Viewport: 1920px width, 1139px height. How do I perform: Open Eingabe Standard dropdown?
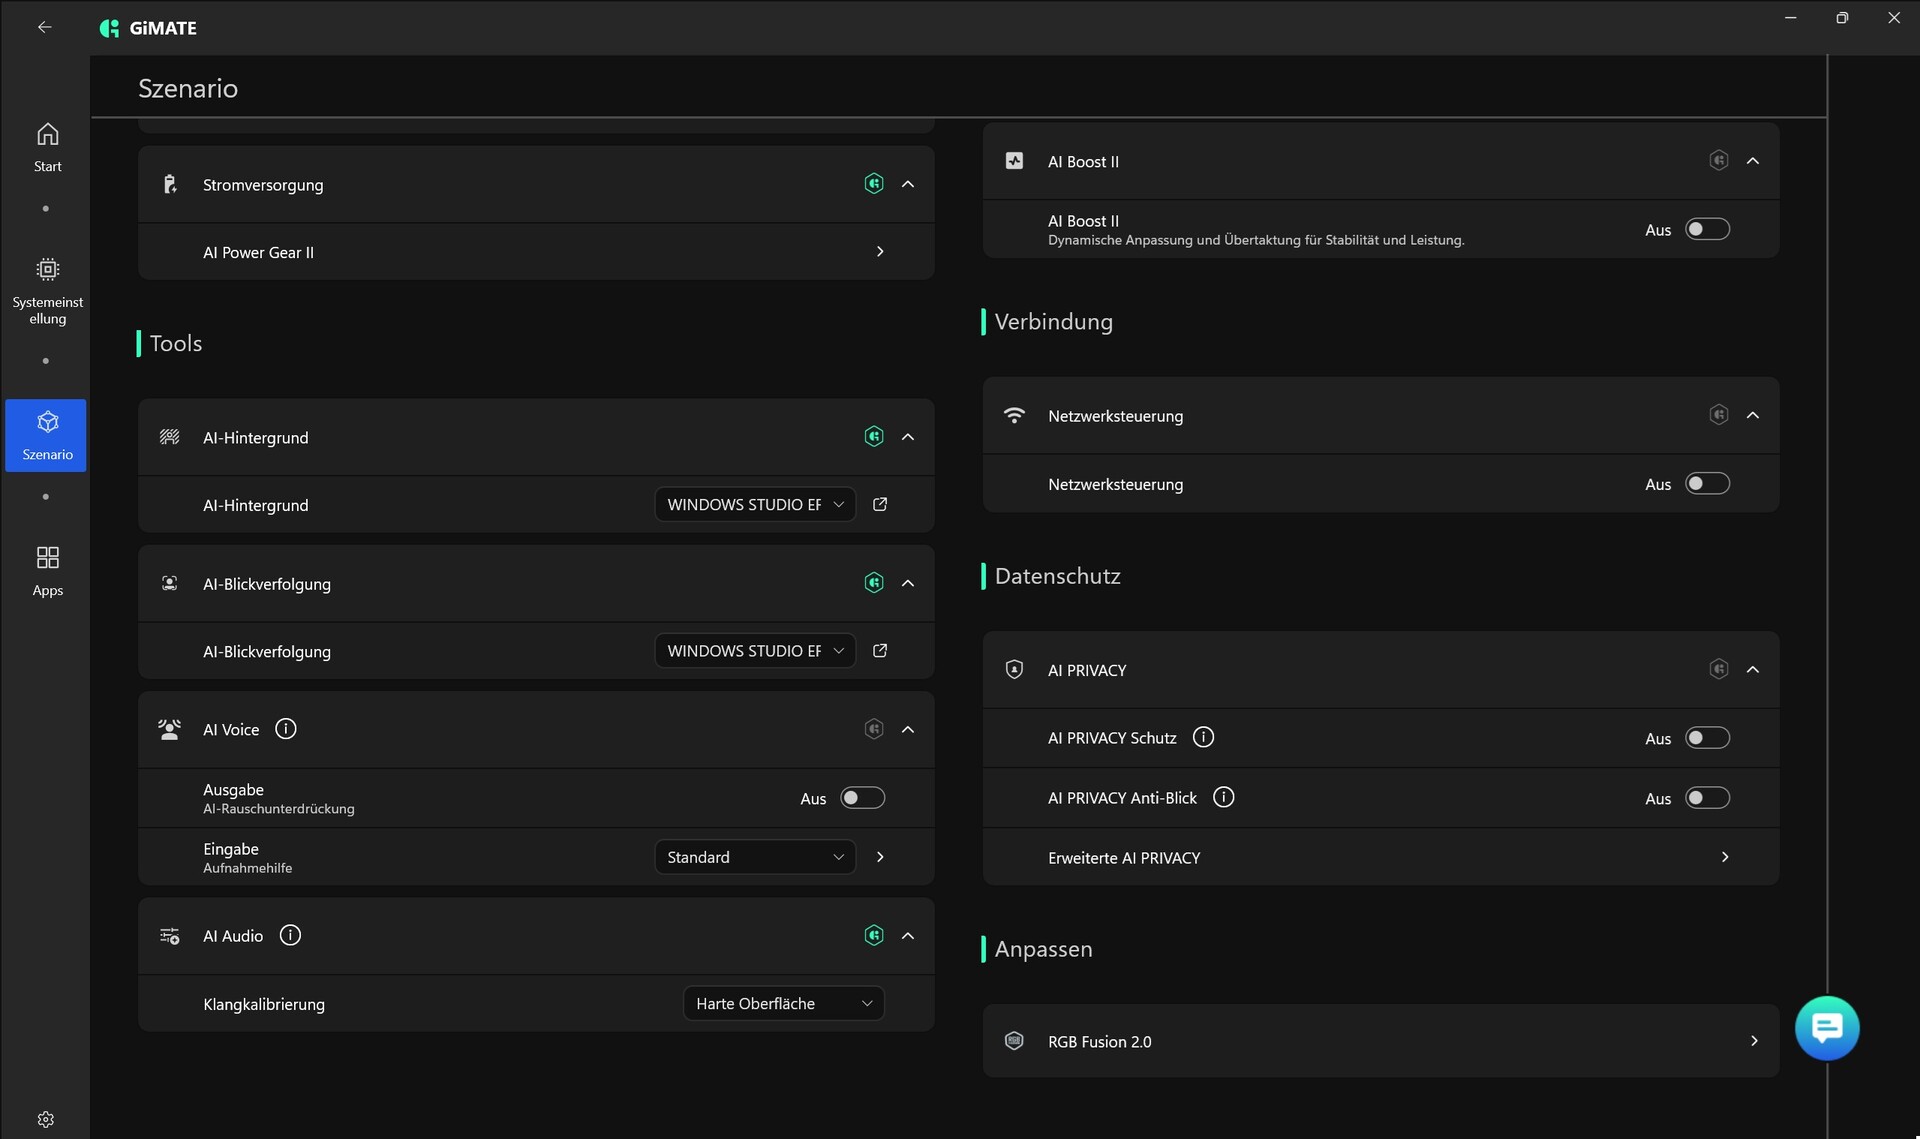pos(754,857)
